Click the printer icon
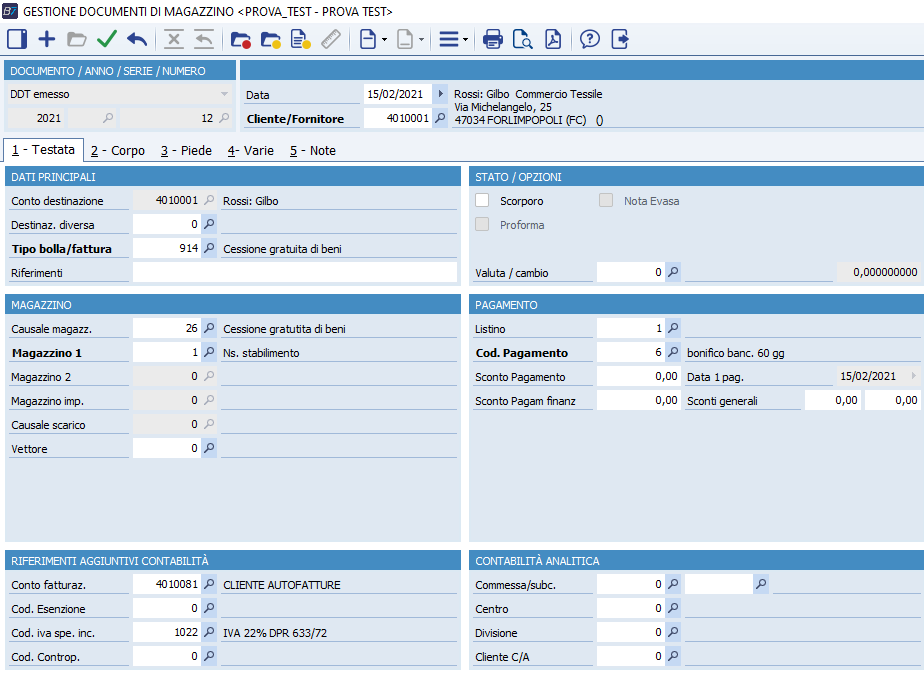Image resolution: width=924 pixels, height=674 pixels. click(x=492, y=39)
